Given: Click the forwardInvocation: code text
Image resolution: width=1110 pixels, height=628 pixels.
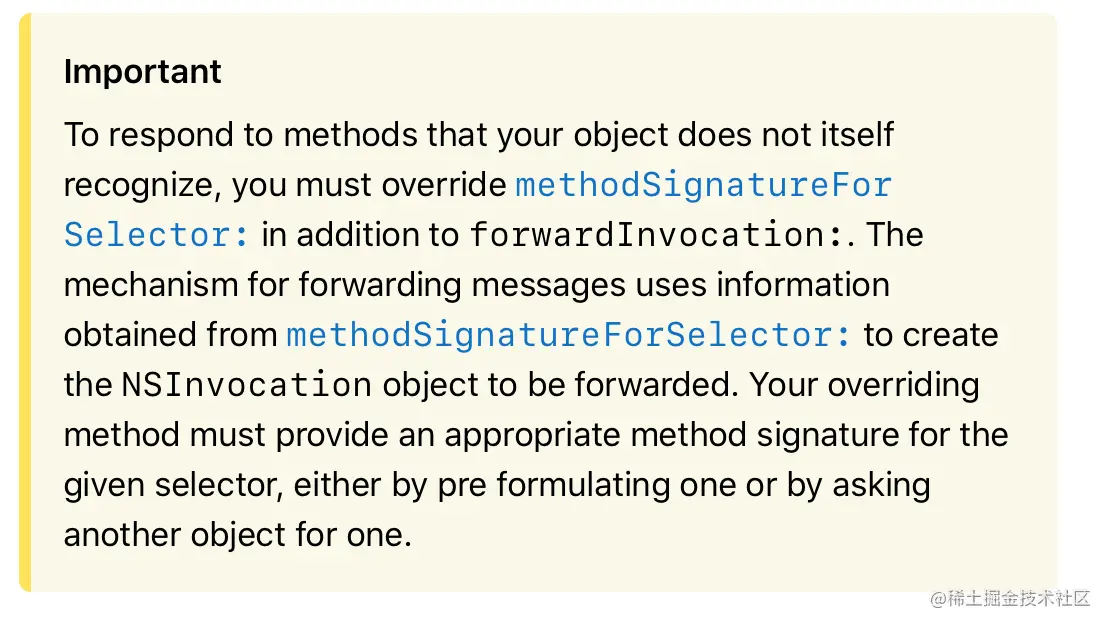Looking at the screenshot, I should click(x=657, y=235).
